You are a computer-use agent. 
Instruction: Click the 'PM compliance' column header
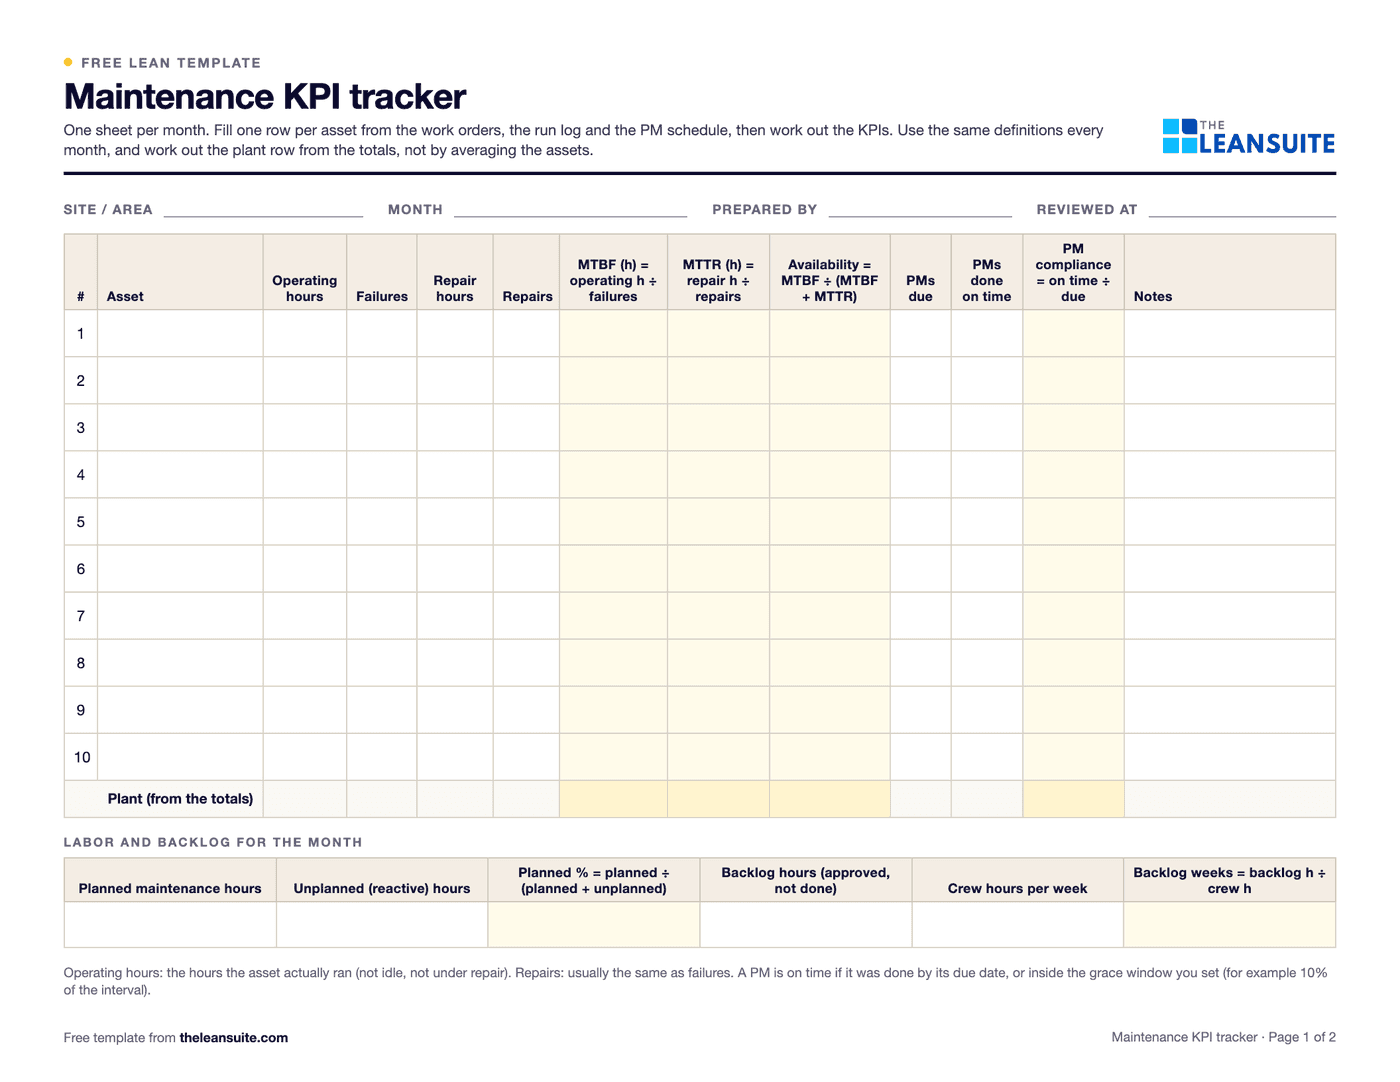tap(1073, 273)
